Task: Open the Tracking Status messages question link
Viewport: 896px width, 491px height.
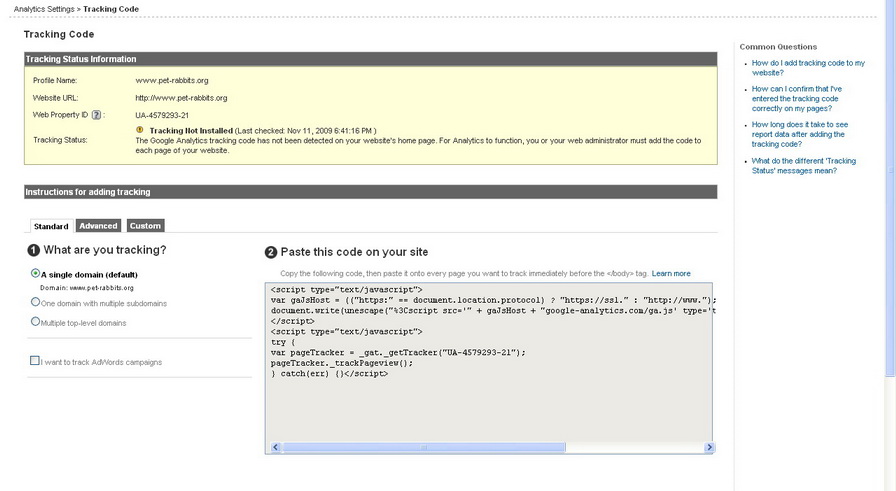Action: pos(803,166)
